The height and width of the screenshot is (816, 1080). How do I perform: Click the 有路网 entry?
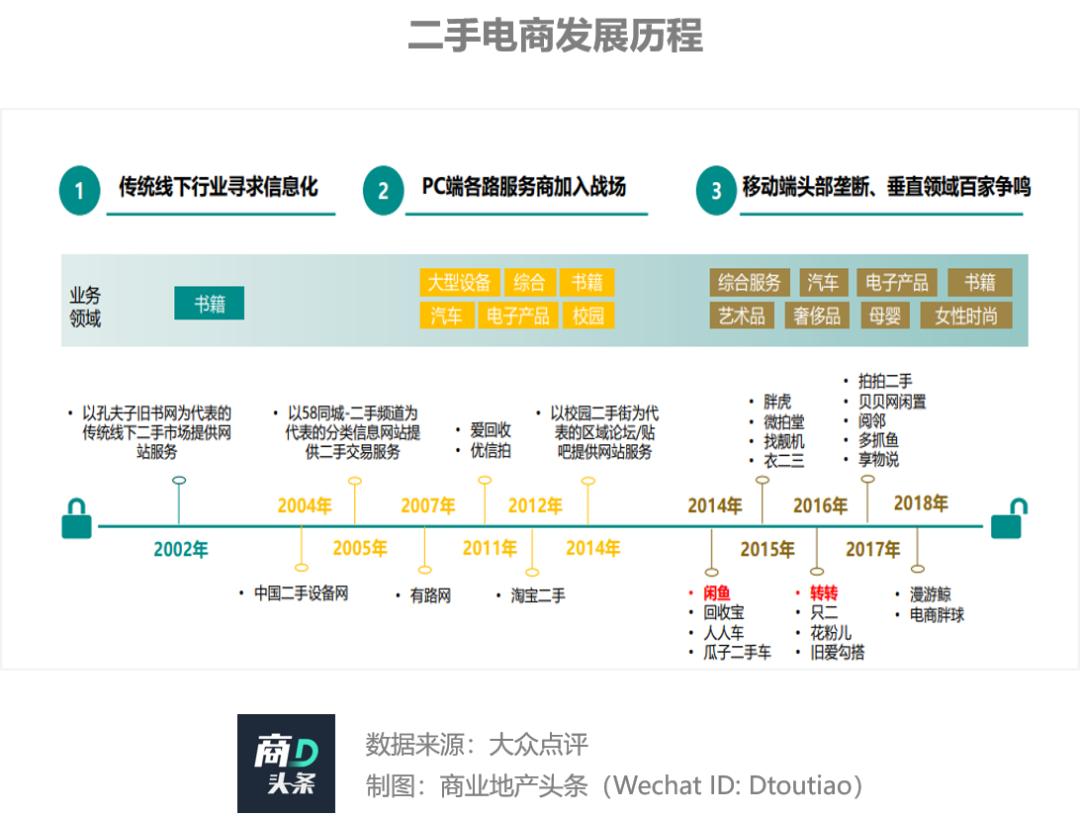(x=430, y=596)
